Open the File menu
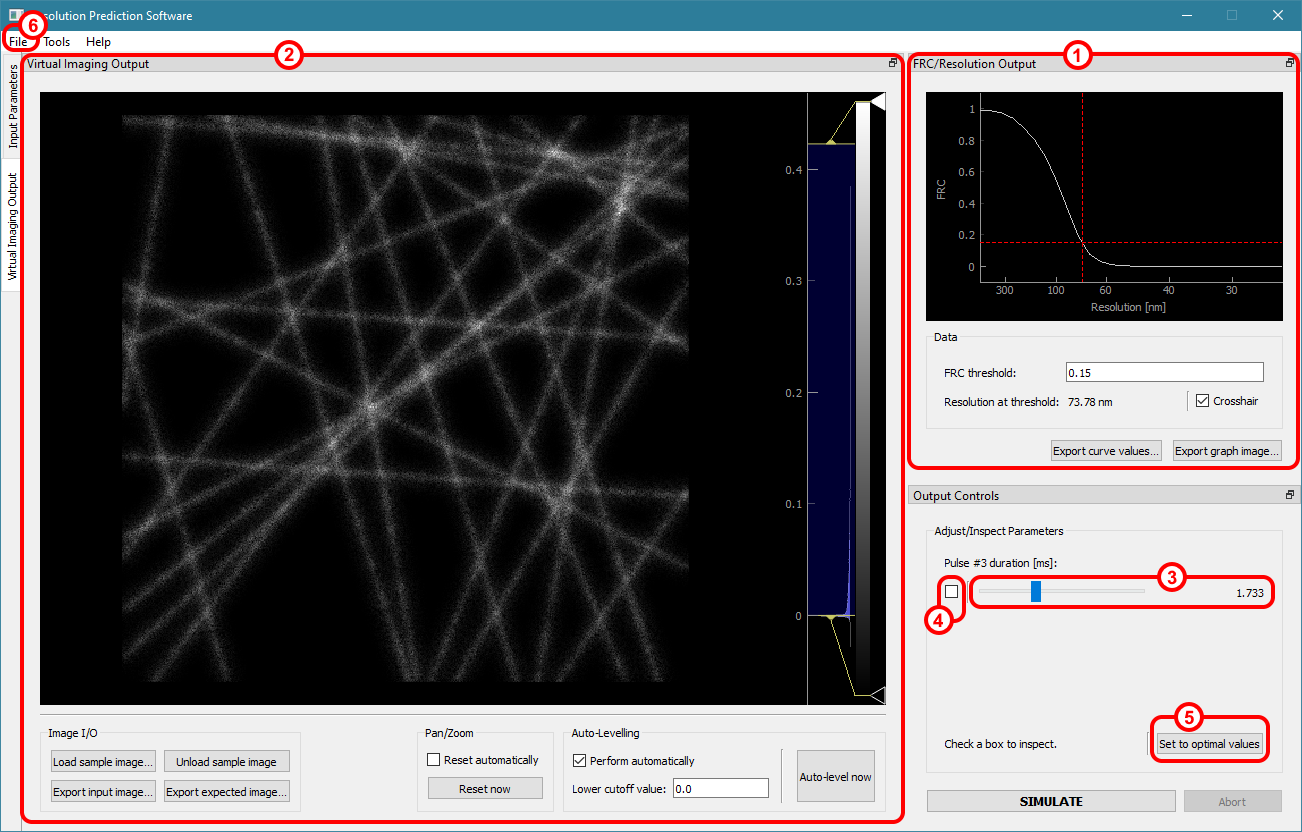This screenshot has height=832, width=1302. (x=18, y=42)
